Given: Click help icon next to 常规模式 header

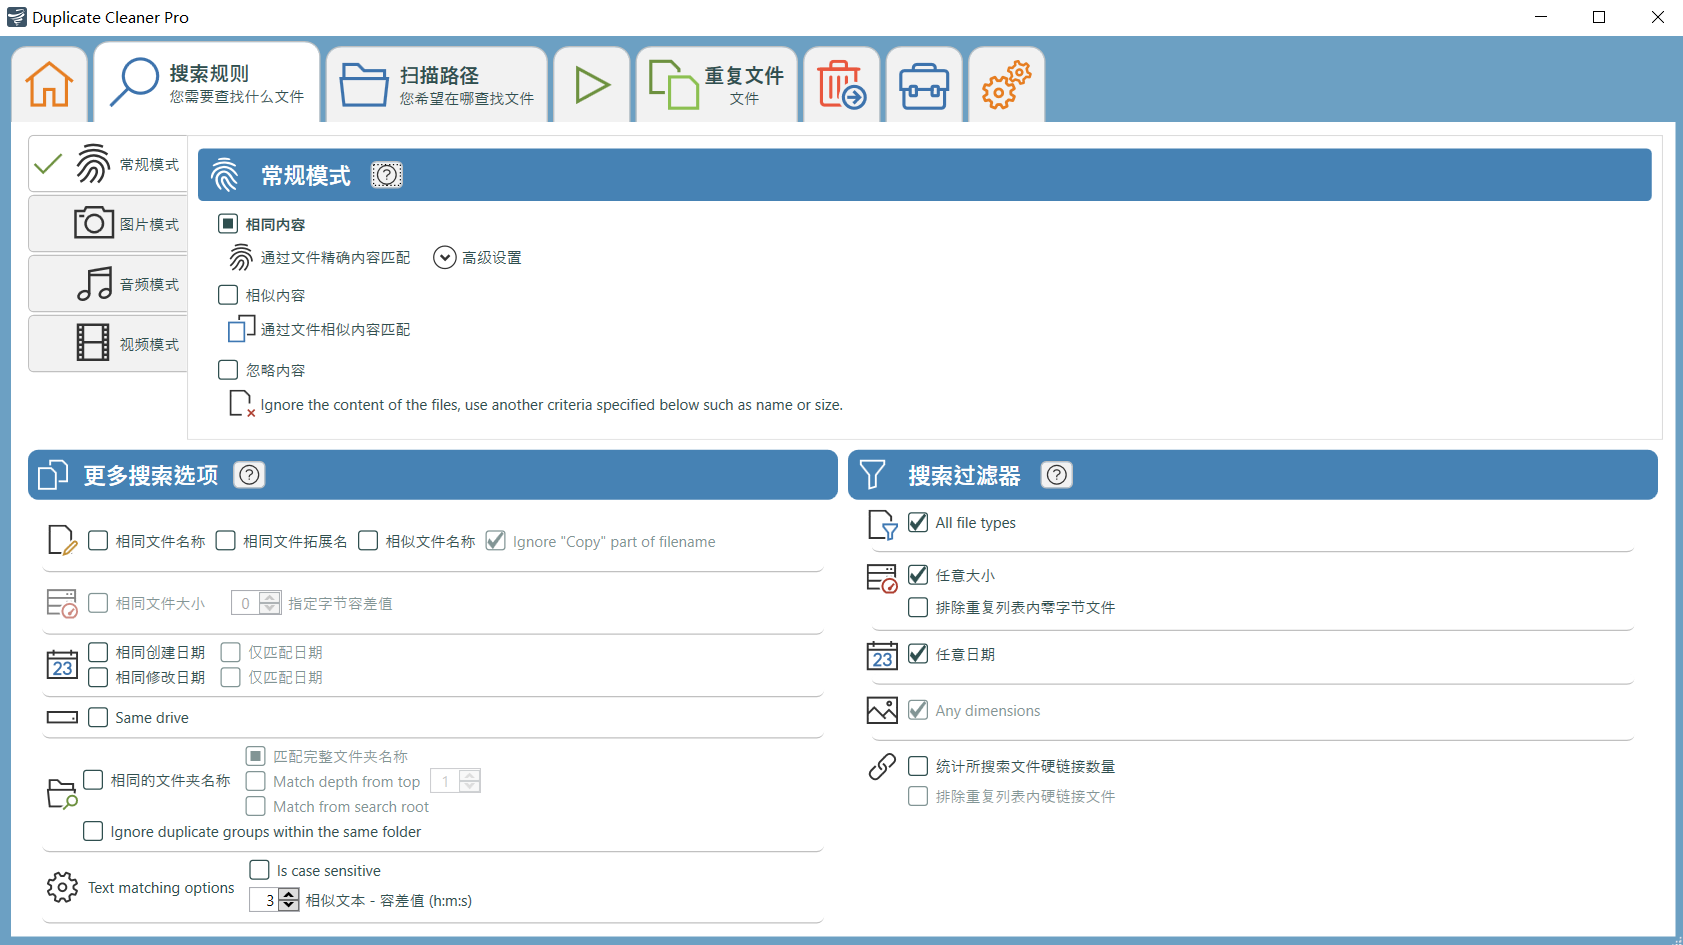Looking at the screenshot, I should click(x=387, y=175).
